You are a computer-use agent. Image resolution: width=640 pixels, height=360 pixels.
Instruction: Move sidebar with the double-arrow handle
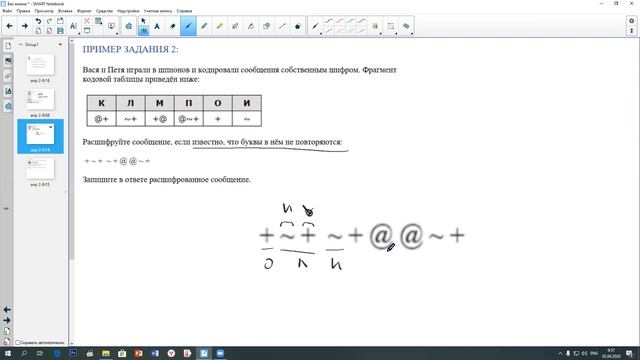[x=6, y=209]
